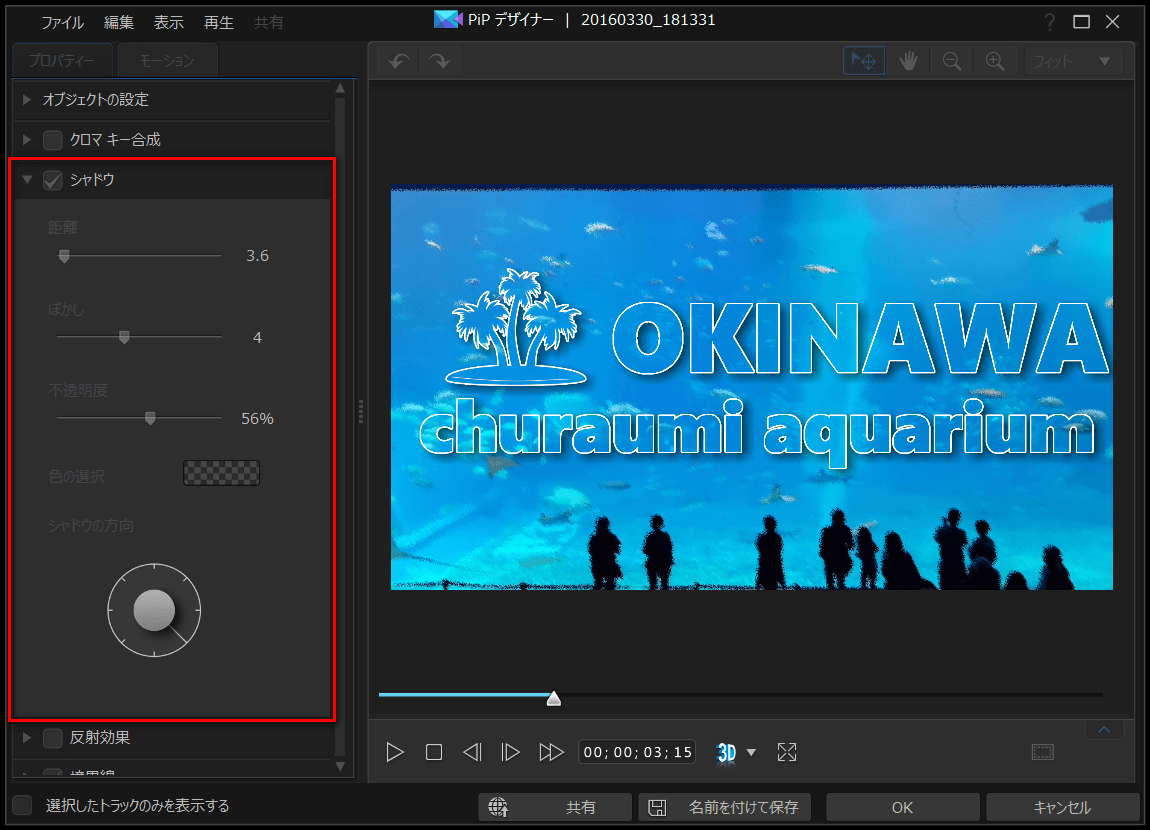Click the zoom in magnifier
Viewport: 1150px width, 830px height.
995,61
